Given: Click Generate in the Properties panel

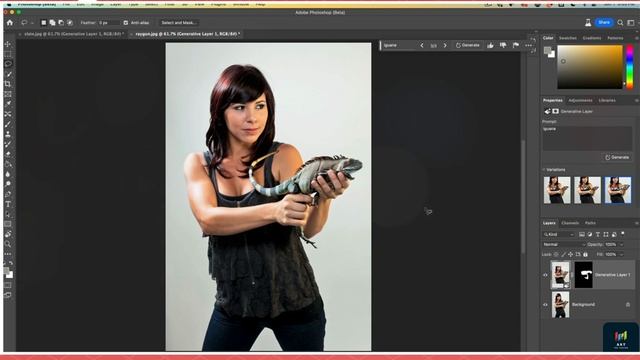Looking at the screenshot, I should 617,157.
